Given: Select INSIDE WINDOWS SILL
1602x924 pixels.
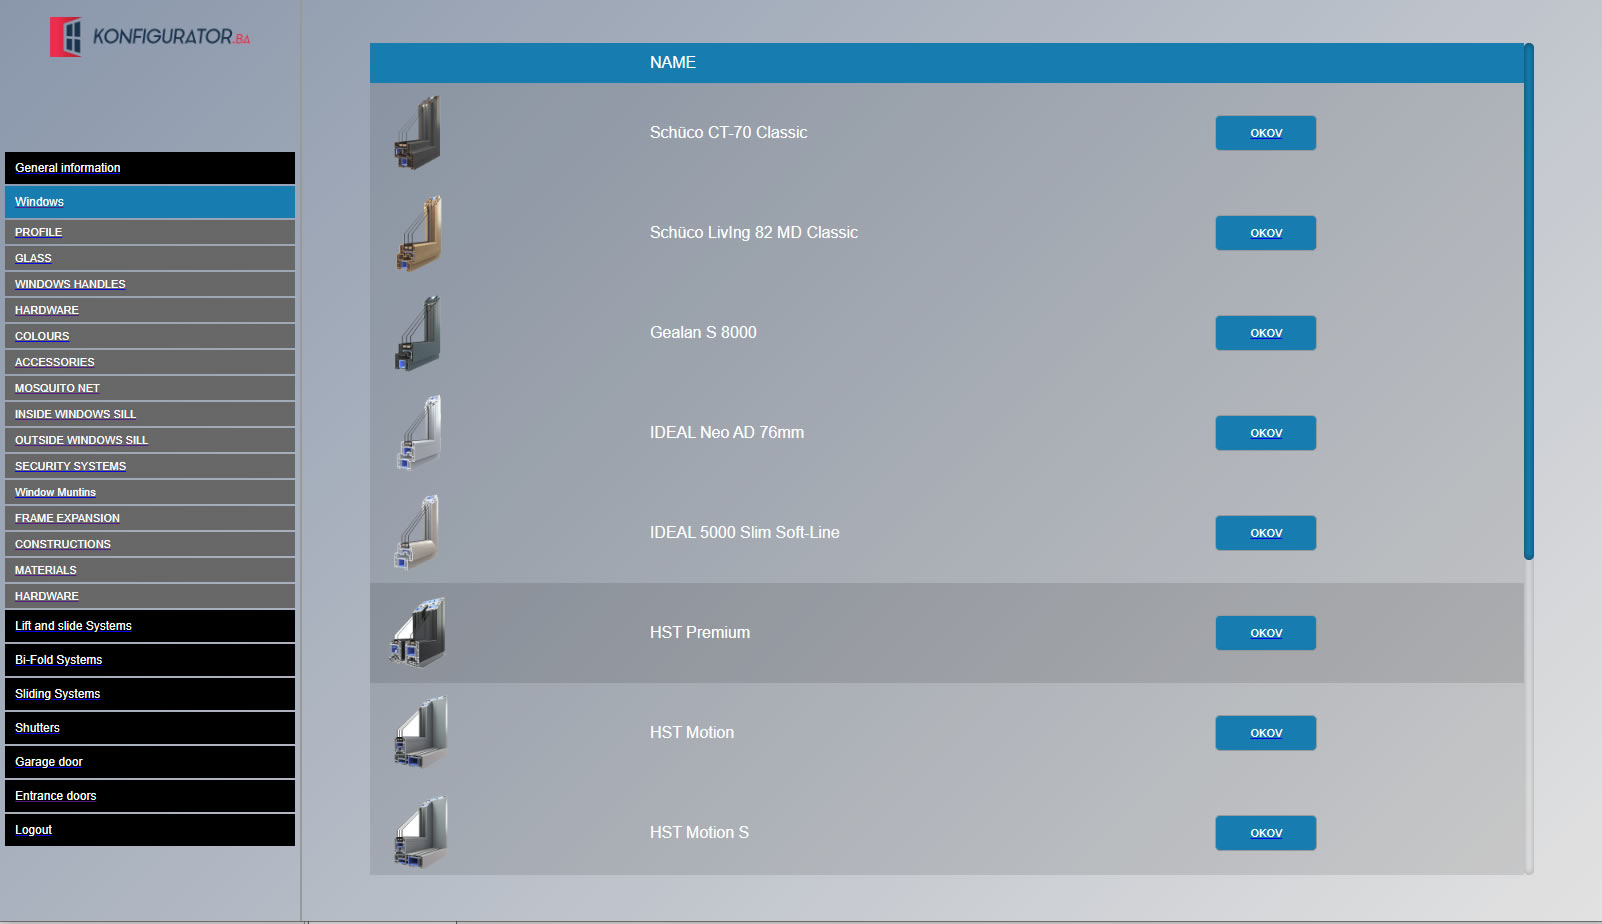Looking at the screenshot, I should 150,414.
